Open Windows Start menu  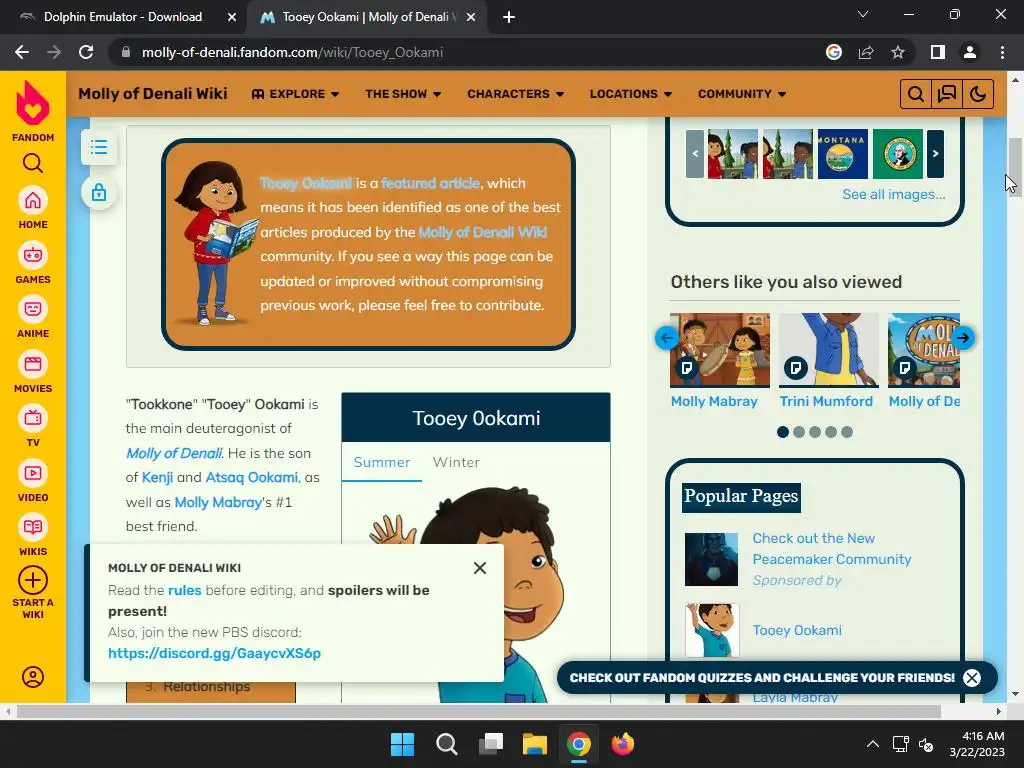click(x=402, y=743)
